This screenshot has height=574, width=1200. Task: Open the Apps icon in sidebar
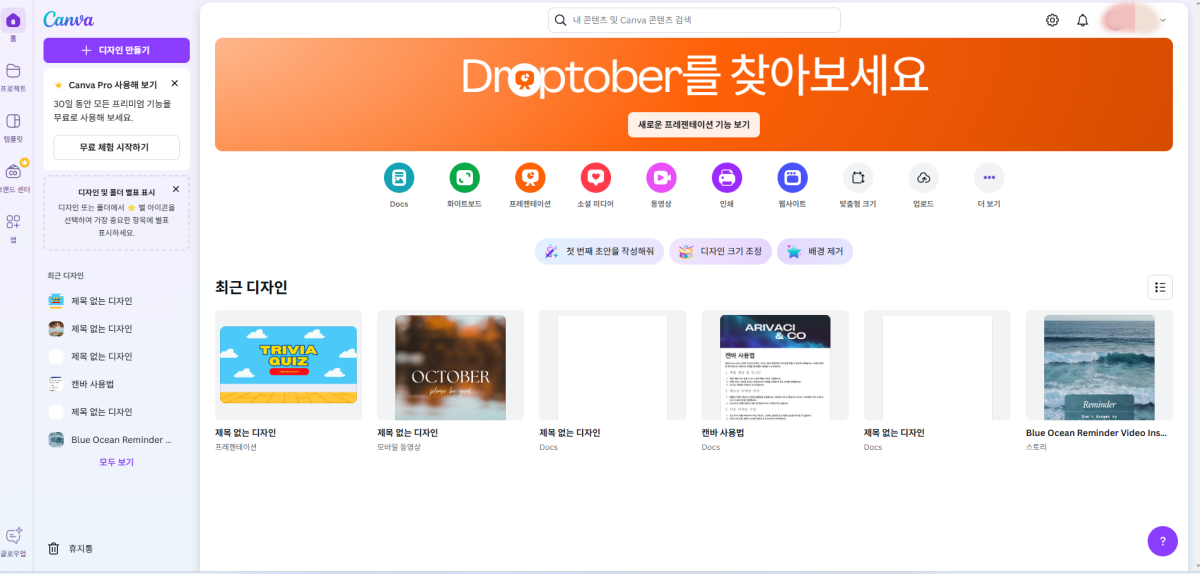point(14,222)
